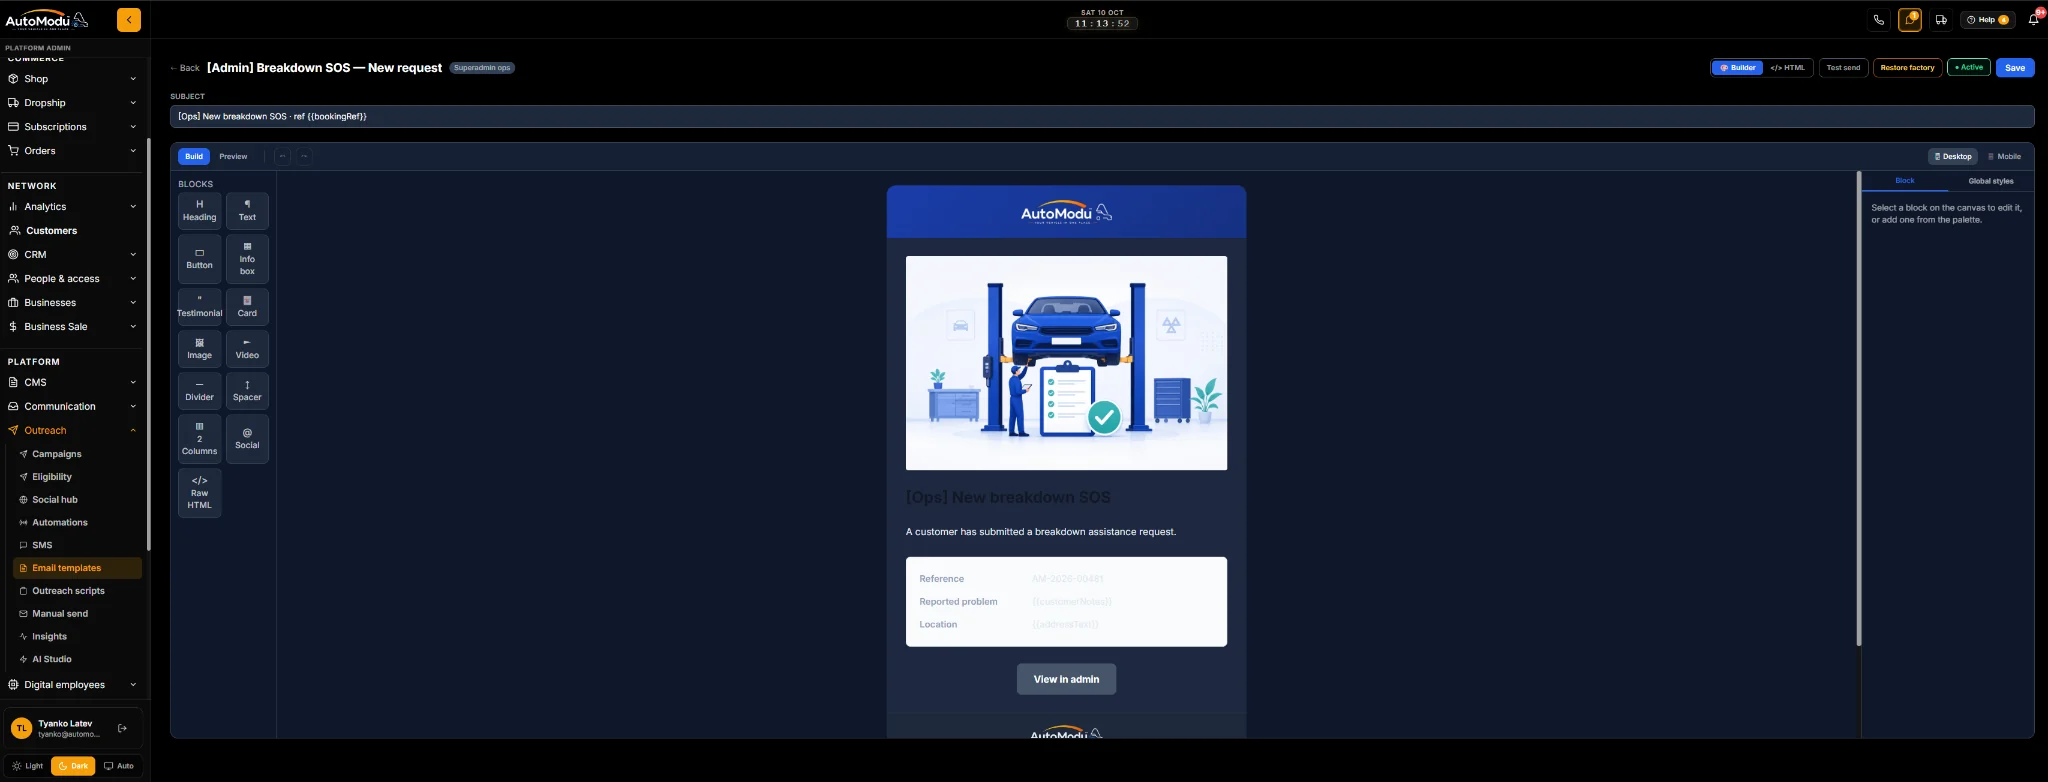Click Restore factory button
The width and height of the screenshot is (2048, 782).
pyautogui.click(x=1907, y=68)
